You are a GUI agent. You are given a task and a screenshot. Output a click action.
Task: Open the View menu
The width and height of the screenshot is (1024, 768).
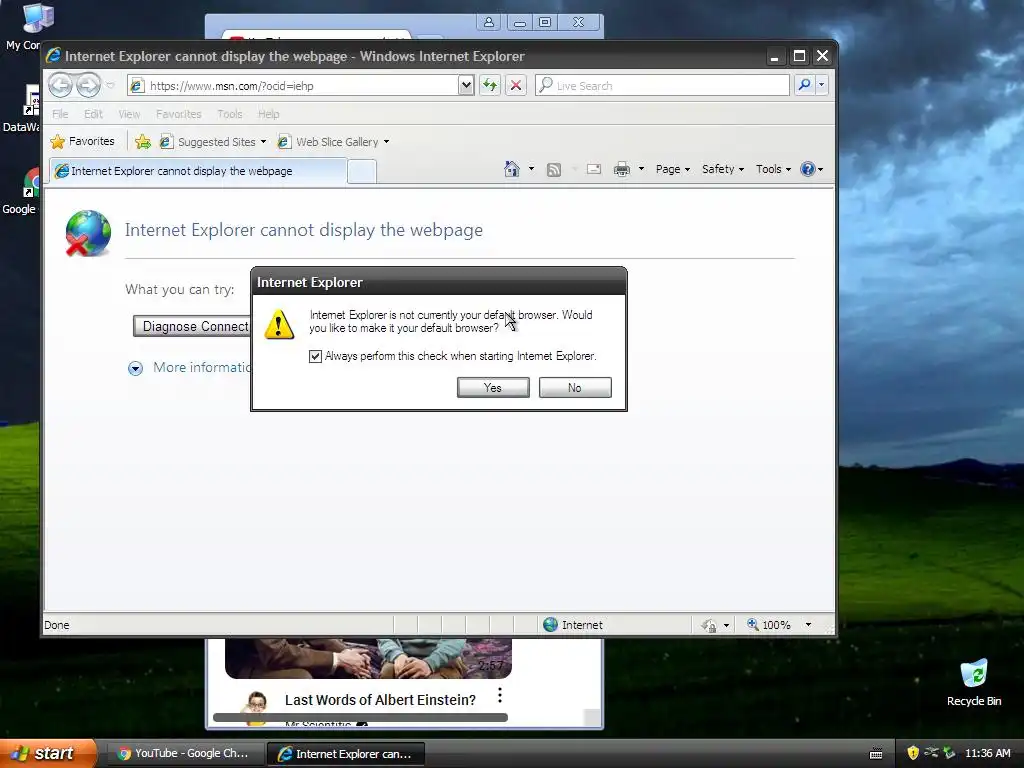(129, 114)
